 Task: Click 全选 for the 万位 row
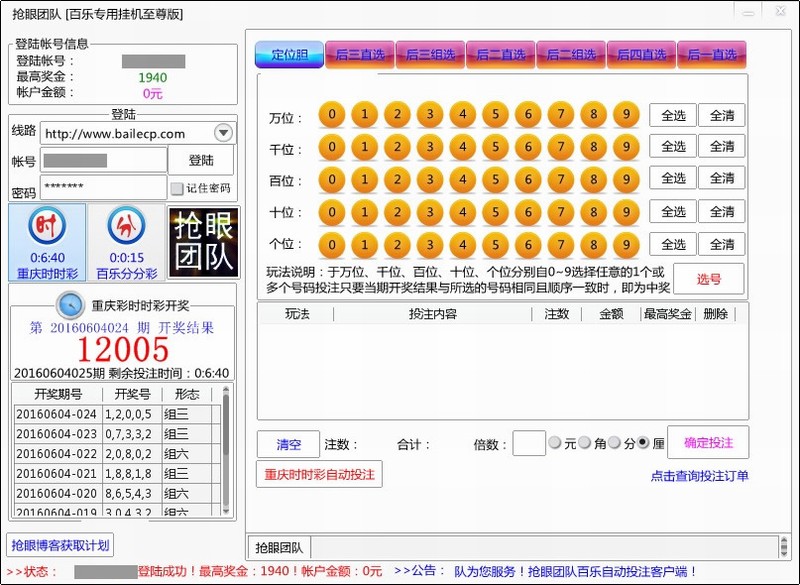673,116
